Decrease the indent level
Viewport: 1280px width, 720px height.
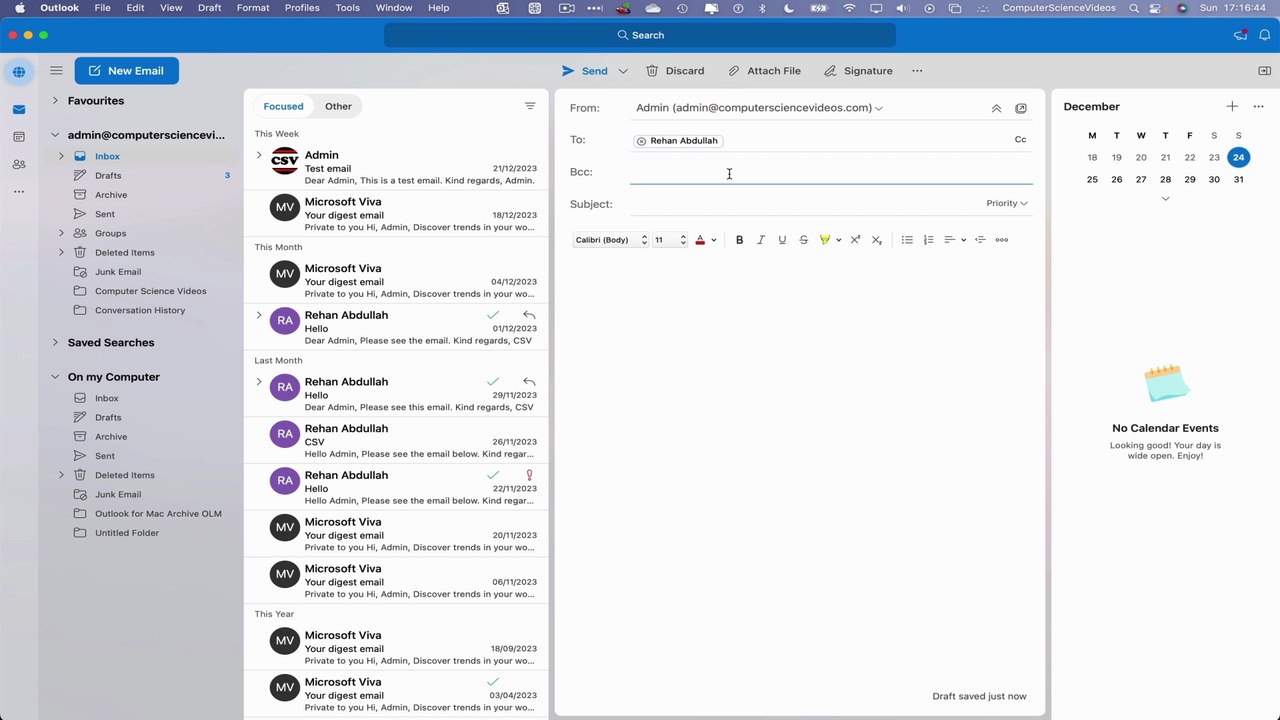980,240
